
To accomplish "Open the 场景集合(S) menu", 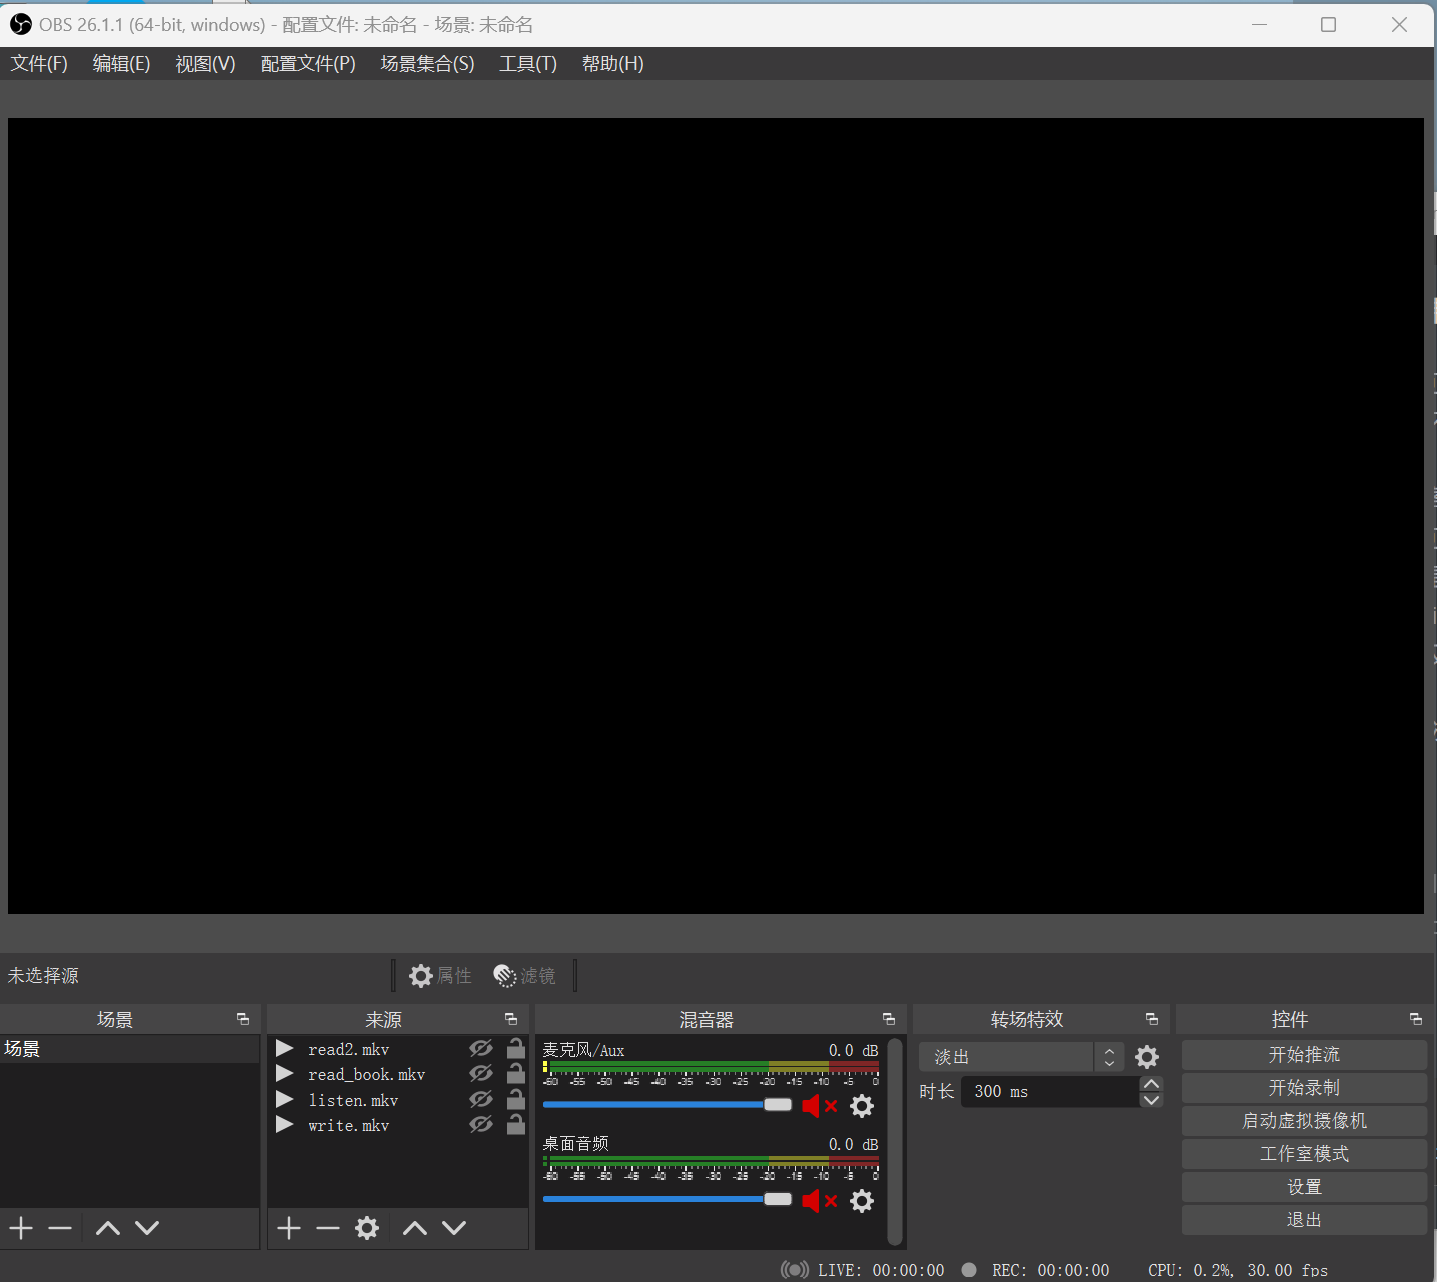I will (x=427, y=64).
